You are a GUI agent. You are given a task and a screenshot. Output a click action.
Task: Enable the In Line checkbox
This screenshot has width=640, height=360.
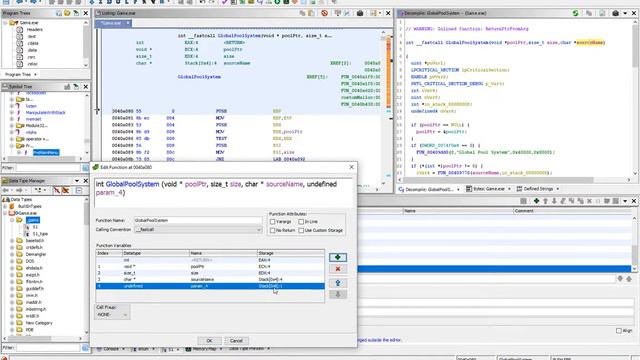pos(301,222)
